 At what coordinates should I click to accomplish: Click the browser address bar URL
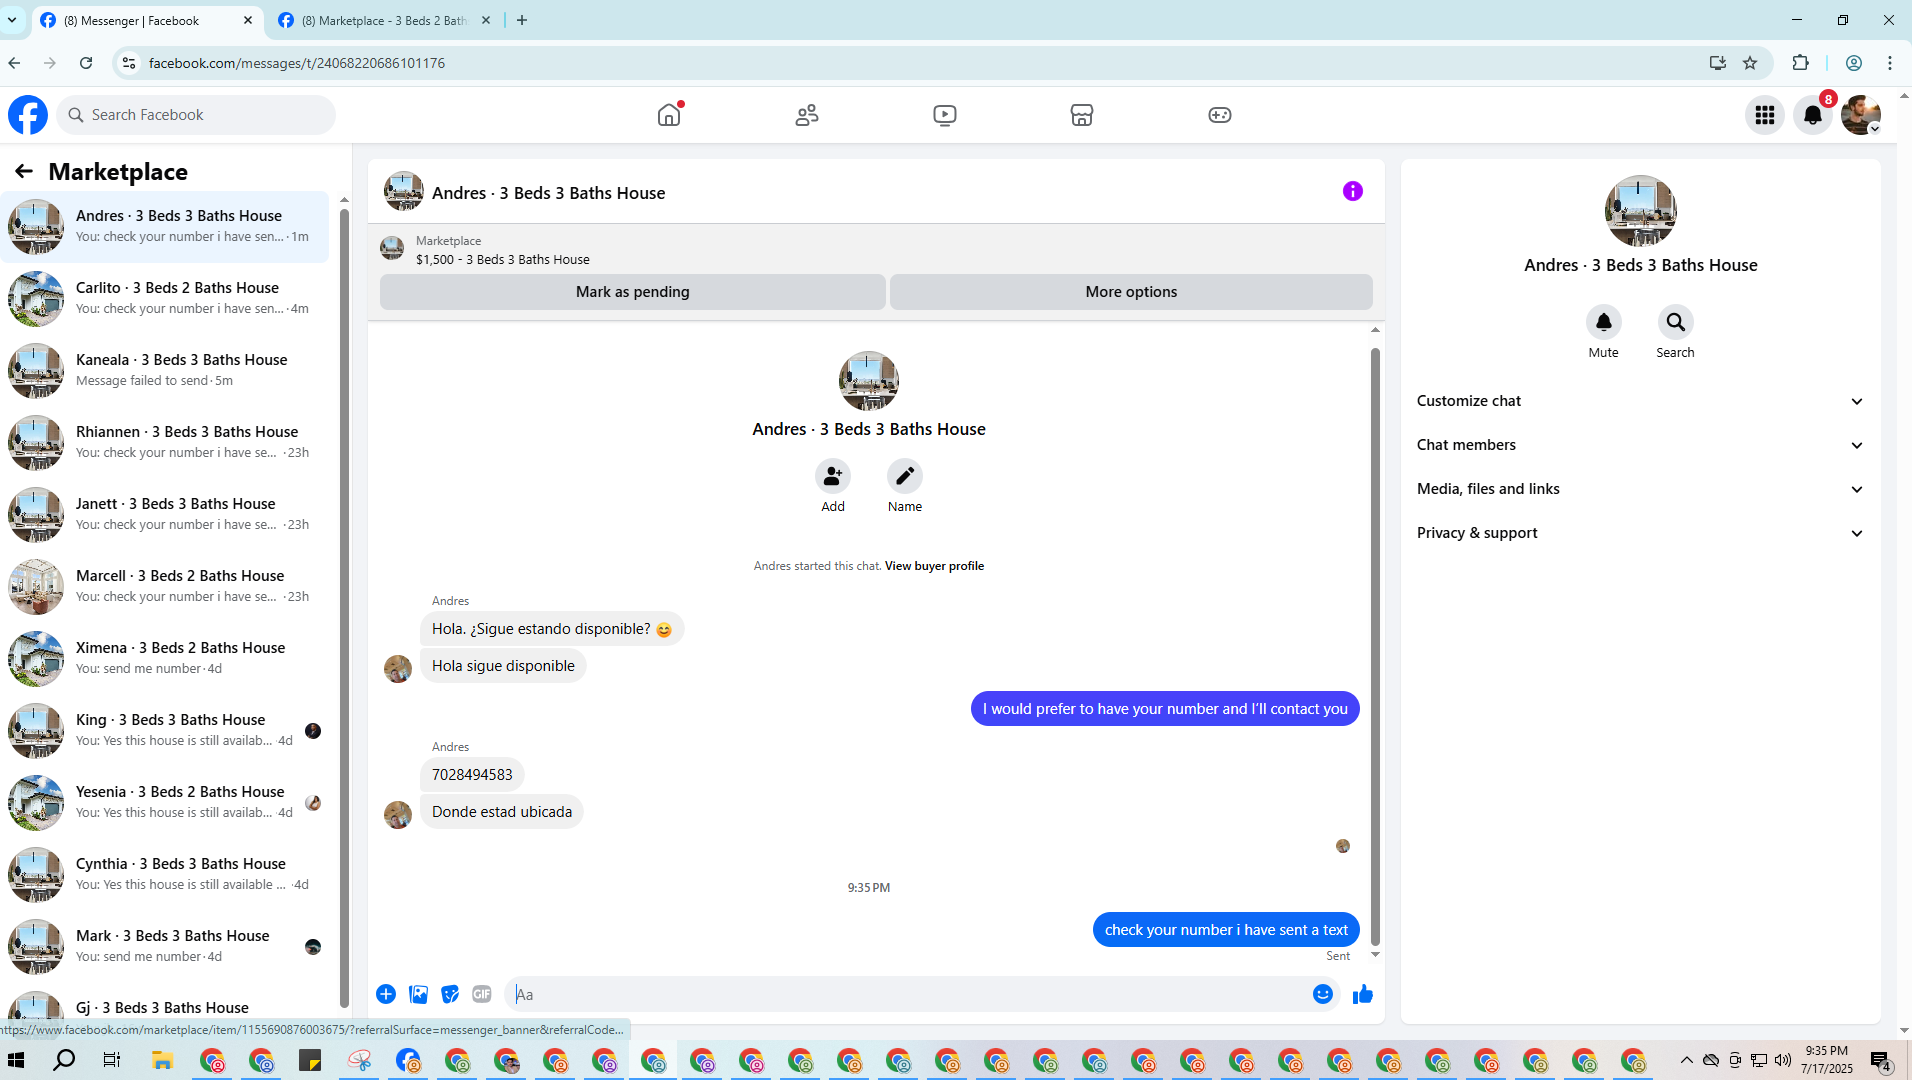click(x=297, y=63)
